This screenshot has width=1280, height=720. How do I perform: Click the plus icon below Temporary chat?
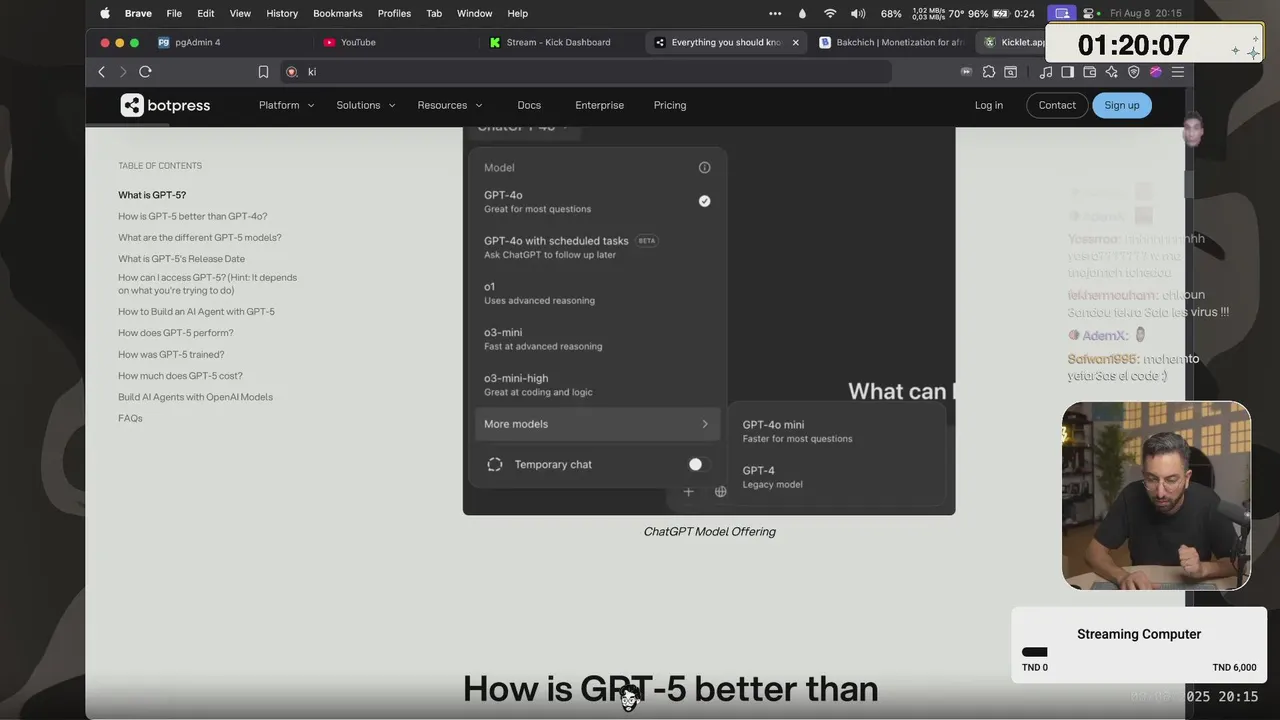(x=688, y=491)
